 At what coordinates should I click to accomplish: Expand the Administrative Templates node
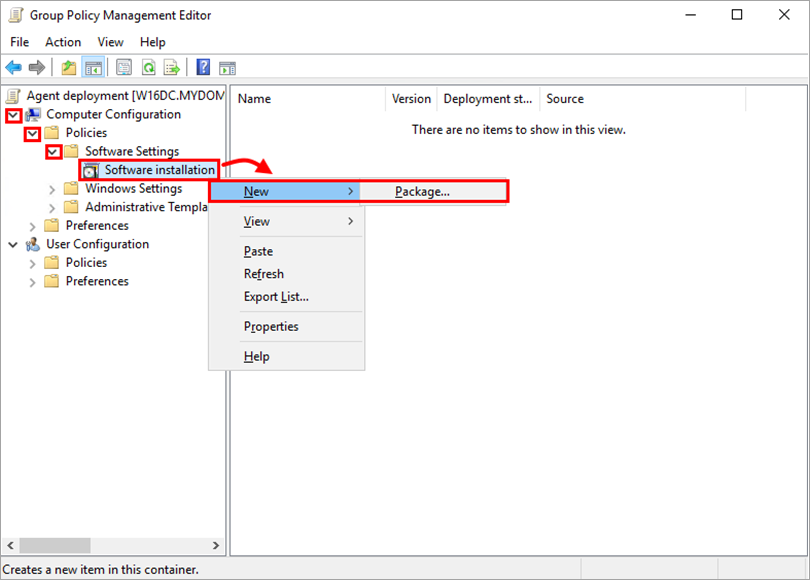pyautogui.click(x=51, y=206)
